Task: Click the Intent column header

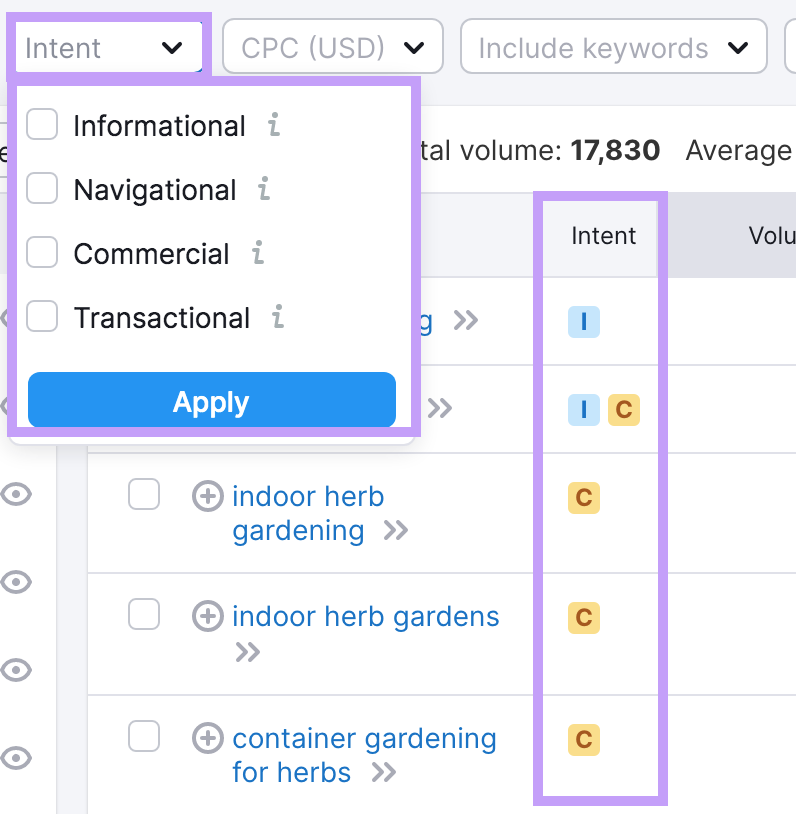Action: click(x=602, y=236)
